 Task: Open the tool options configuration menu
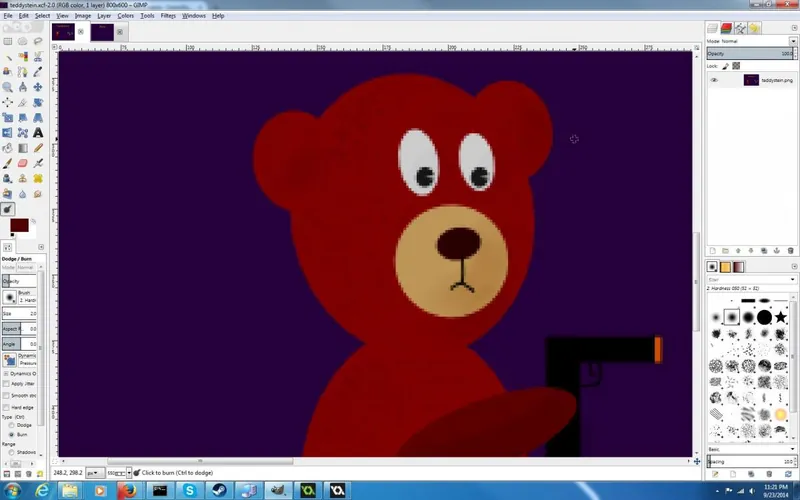[41, 247]
